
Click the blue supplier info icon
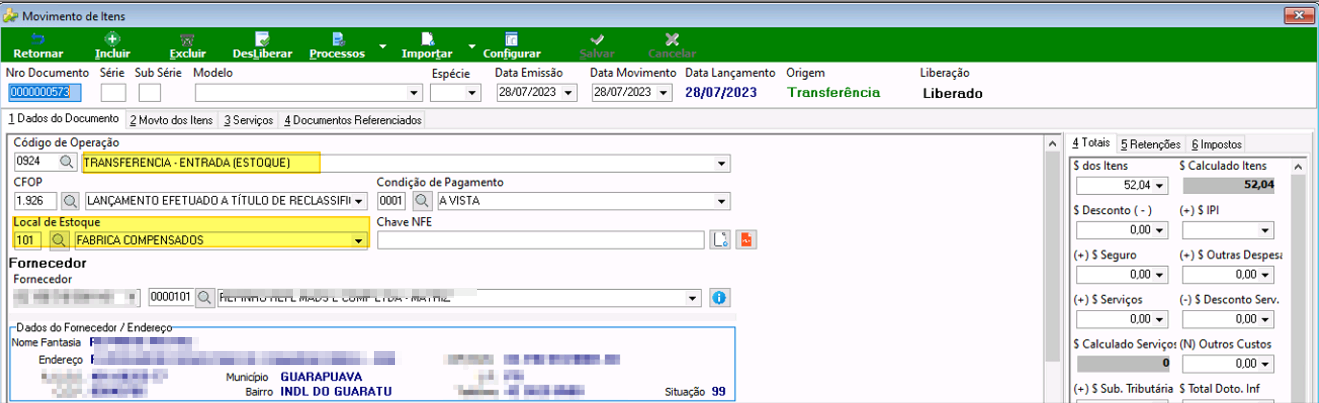(719, 298)
